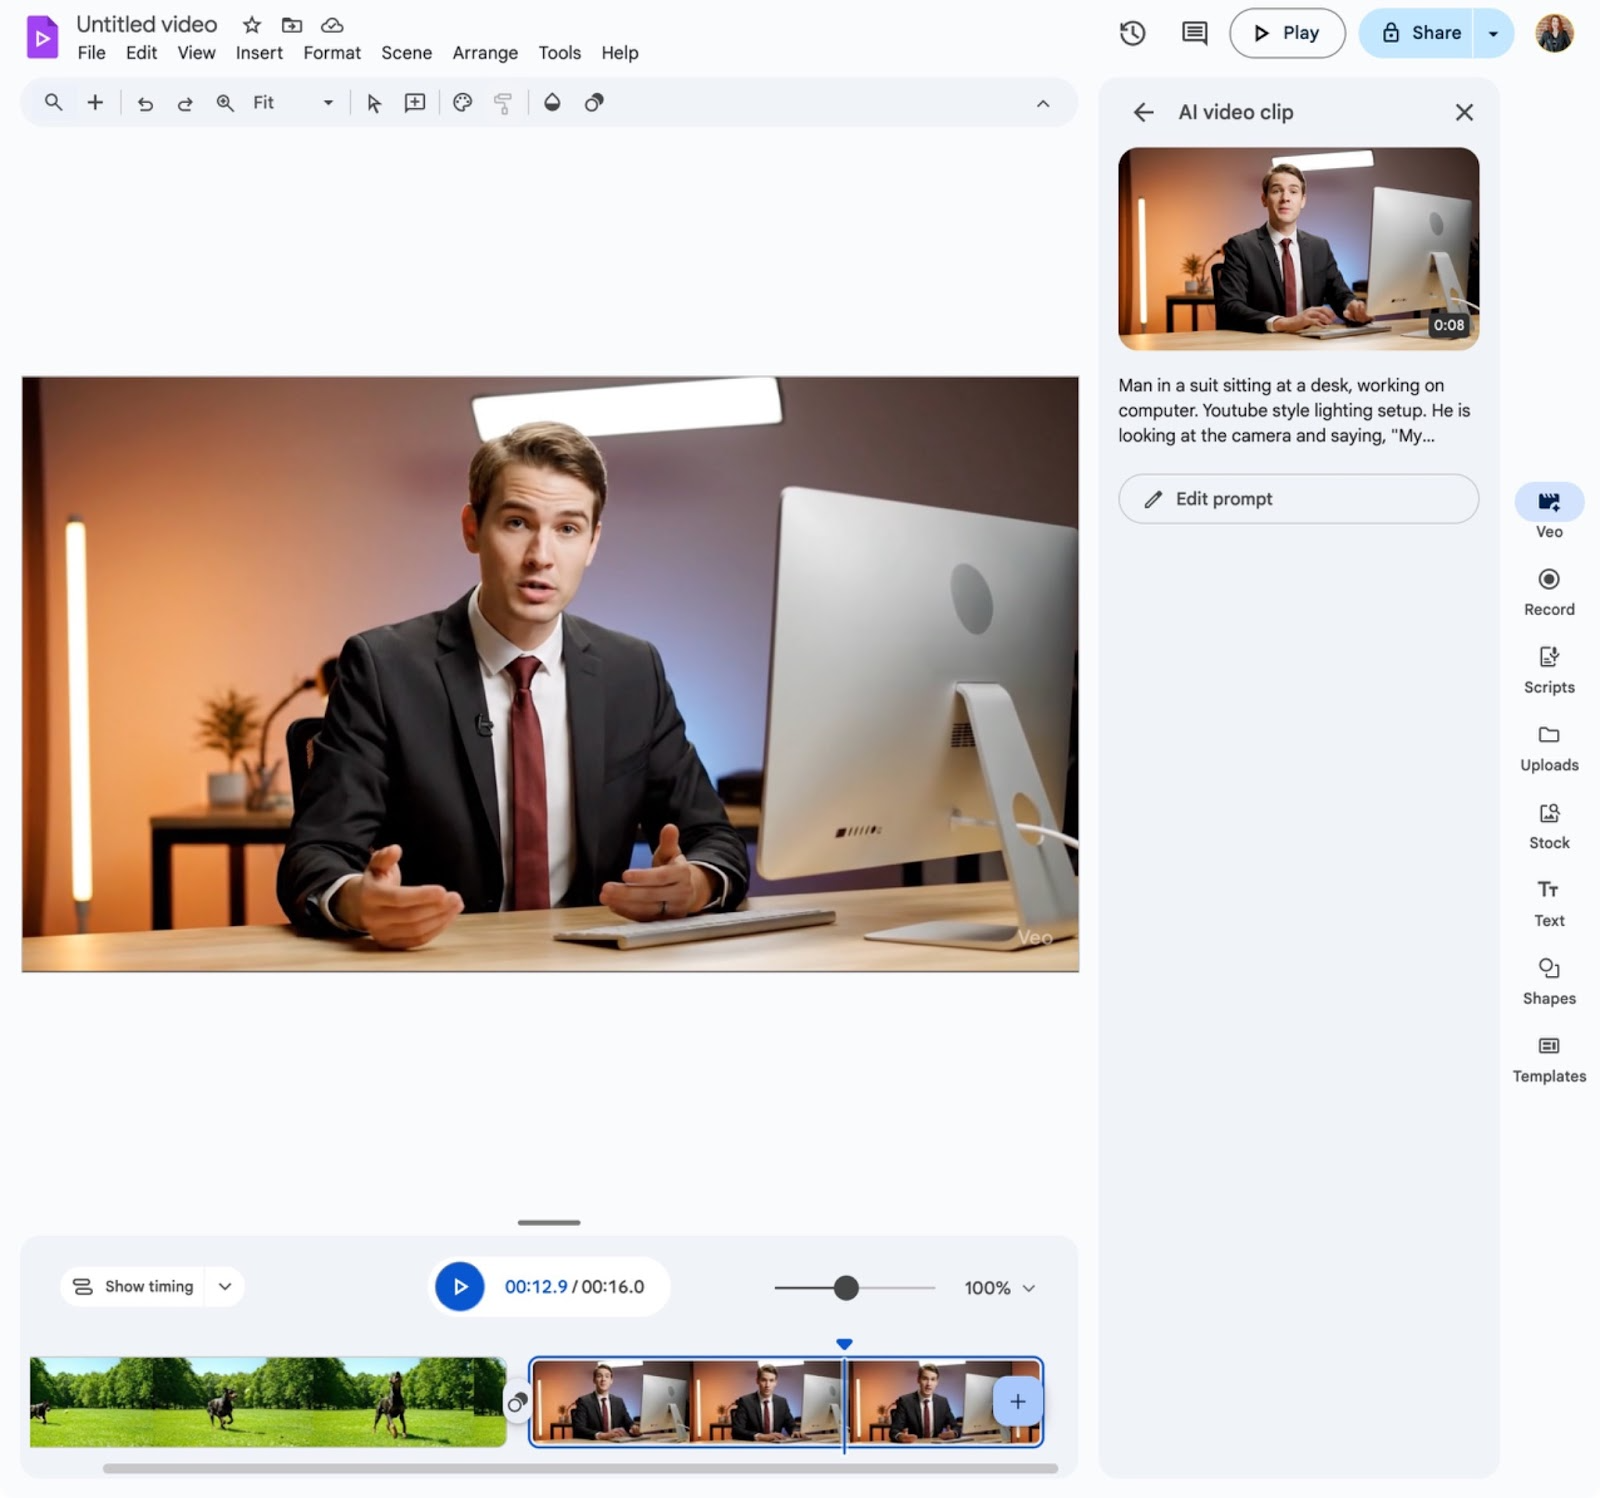The width and height of the screenshot is (1600, 1498).
Task: Open the Stock media panel
Action: click(x=1548, y=824)
